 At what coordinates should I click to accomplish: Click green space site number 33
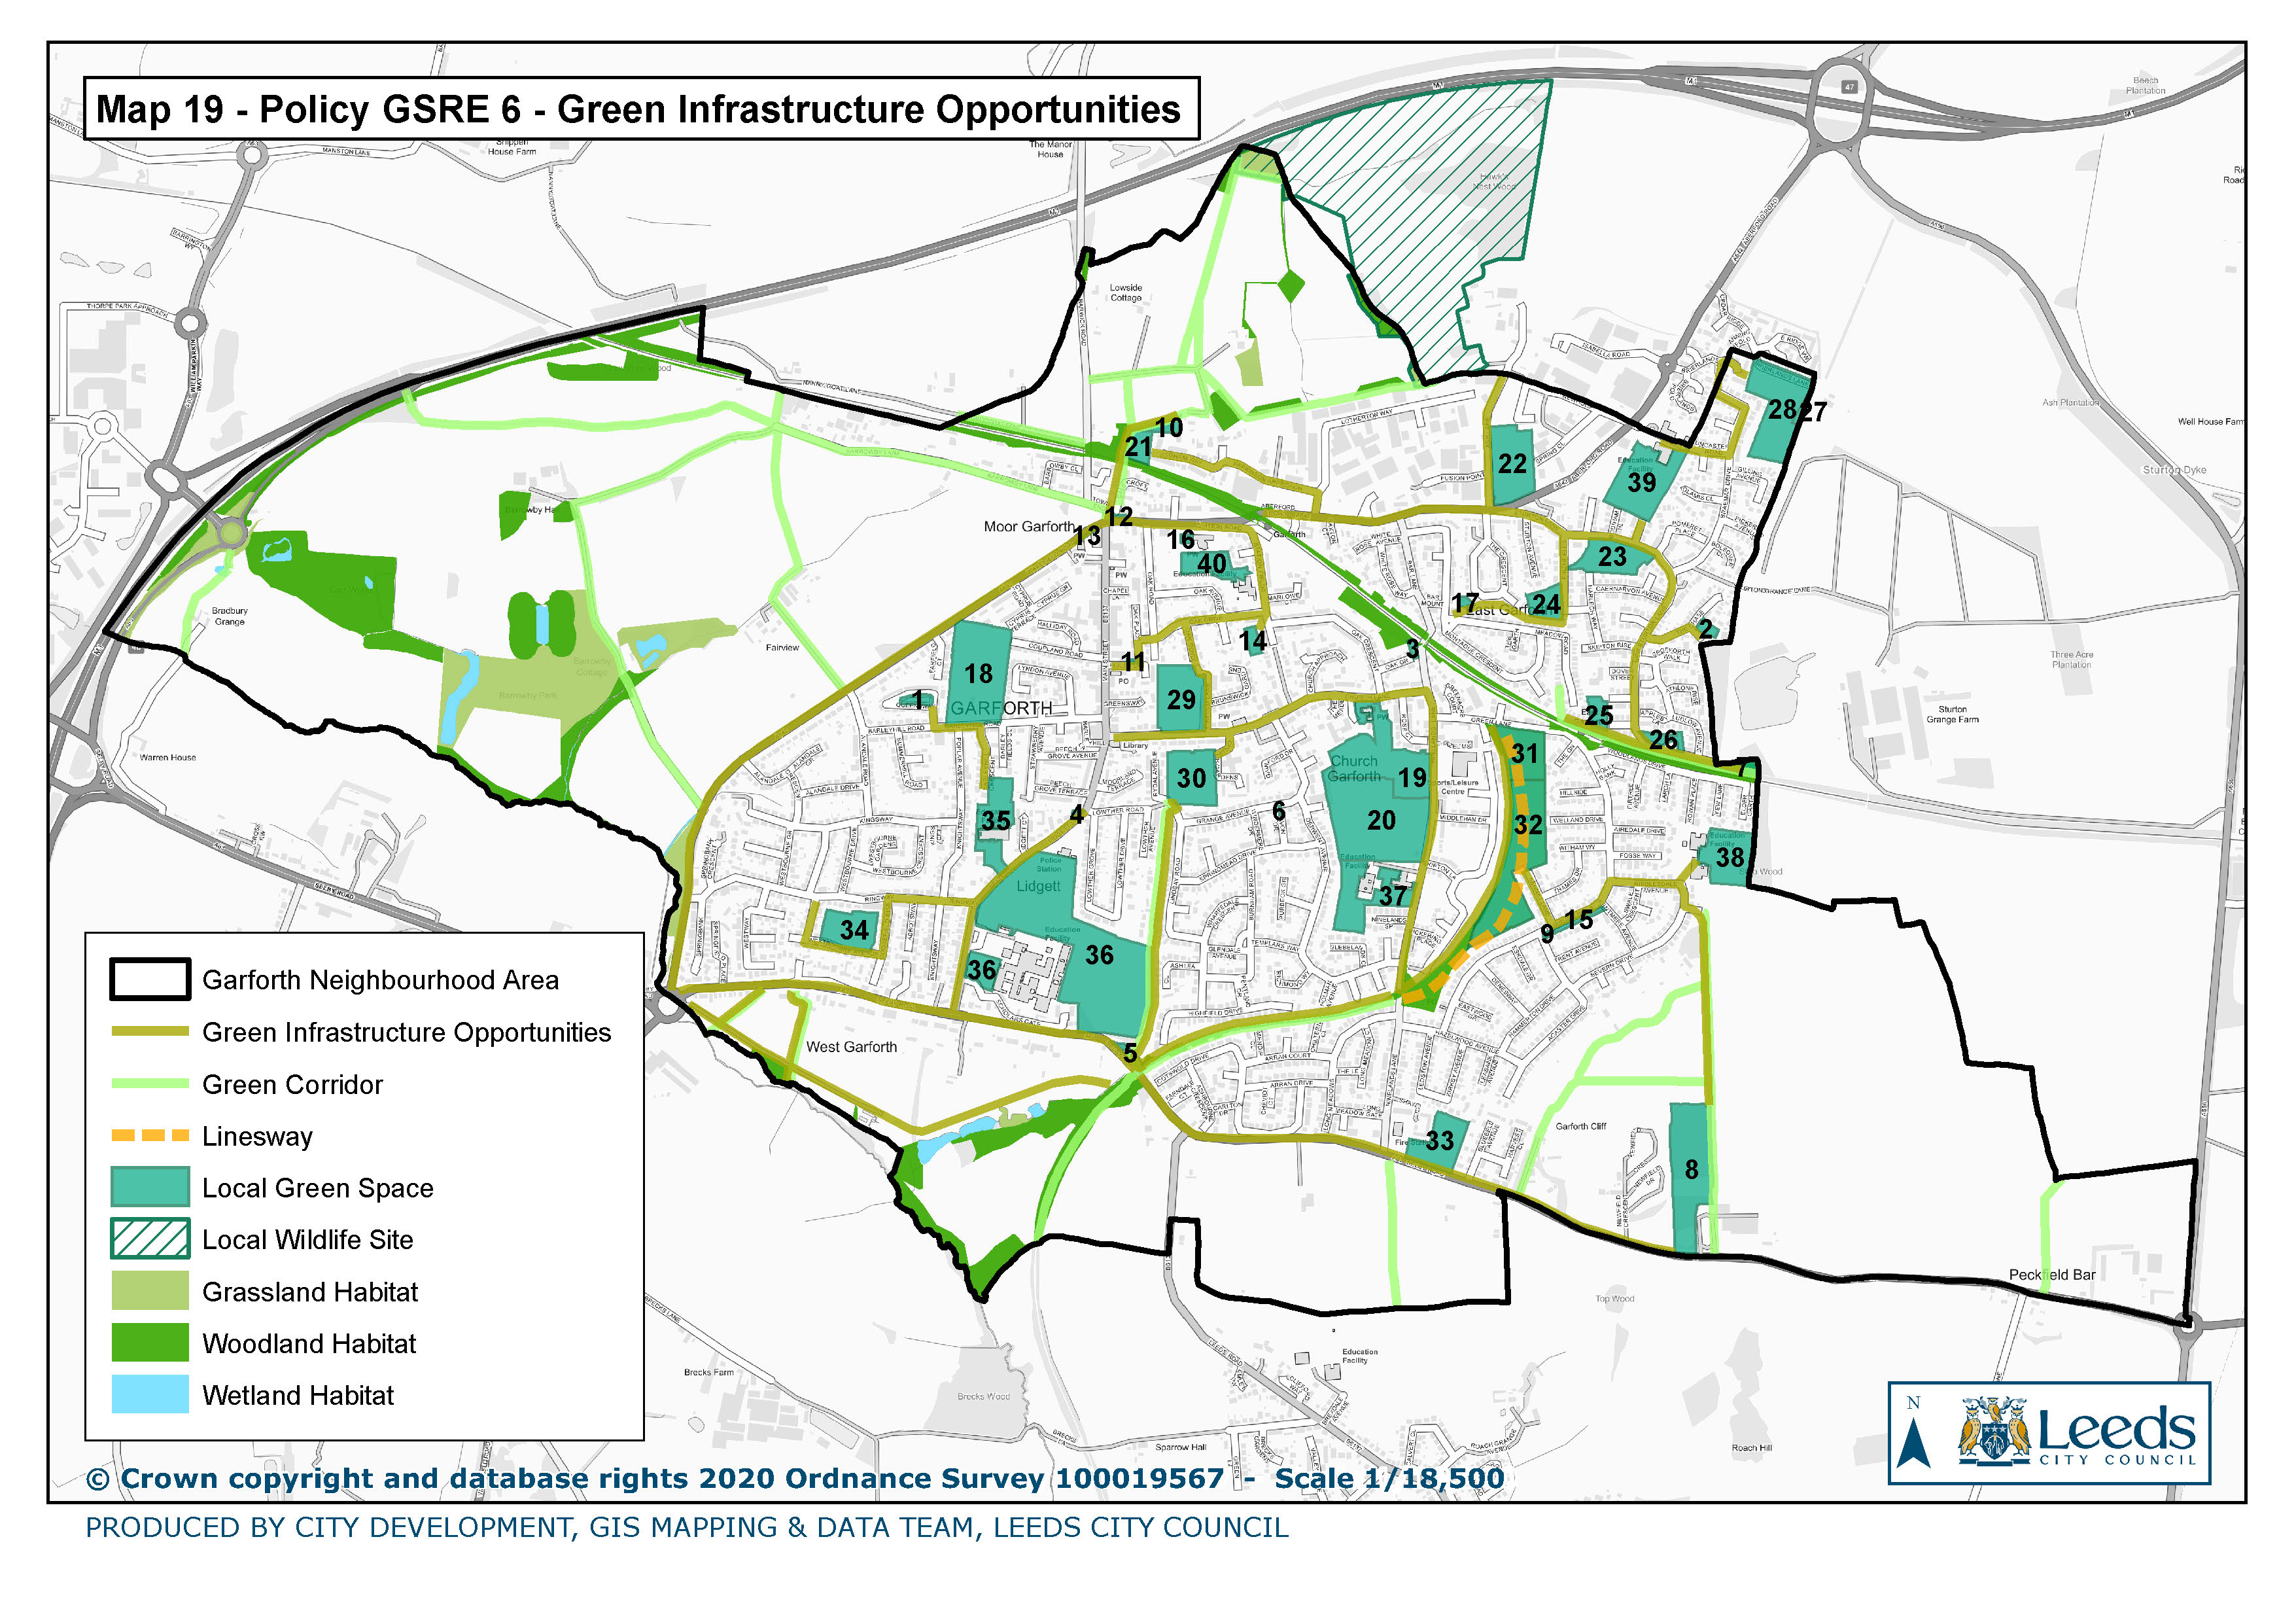click(1439, 1140)
